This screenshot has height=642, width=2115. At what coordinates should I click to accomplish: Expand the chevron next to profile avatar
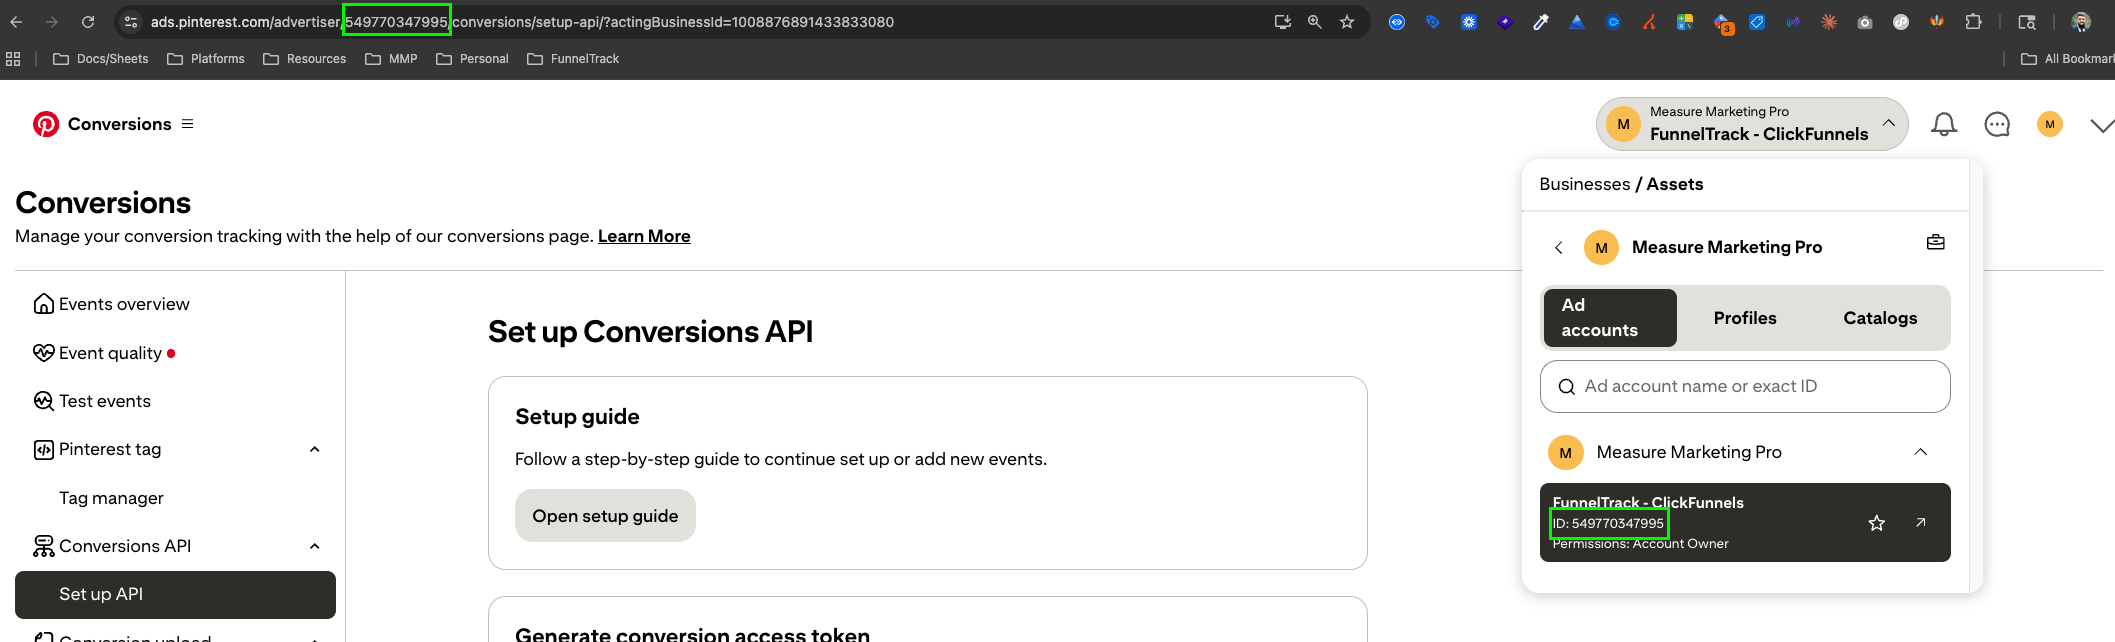pyautogui.click(x=2102, y=125)
